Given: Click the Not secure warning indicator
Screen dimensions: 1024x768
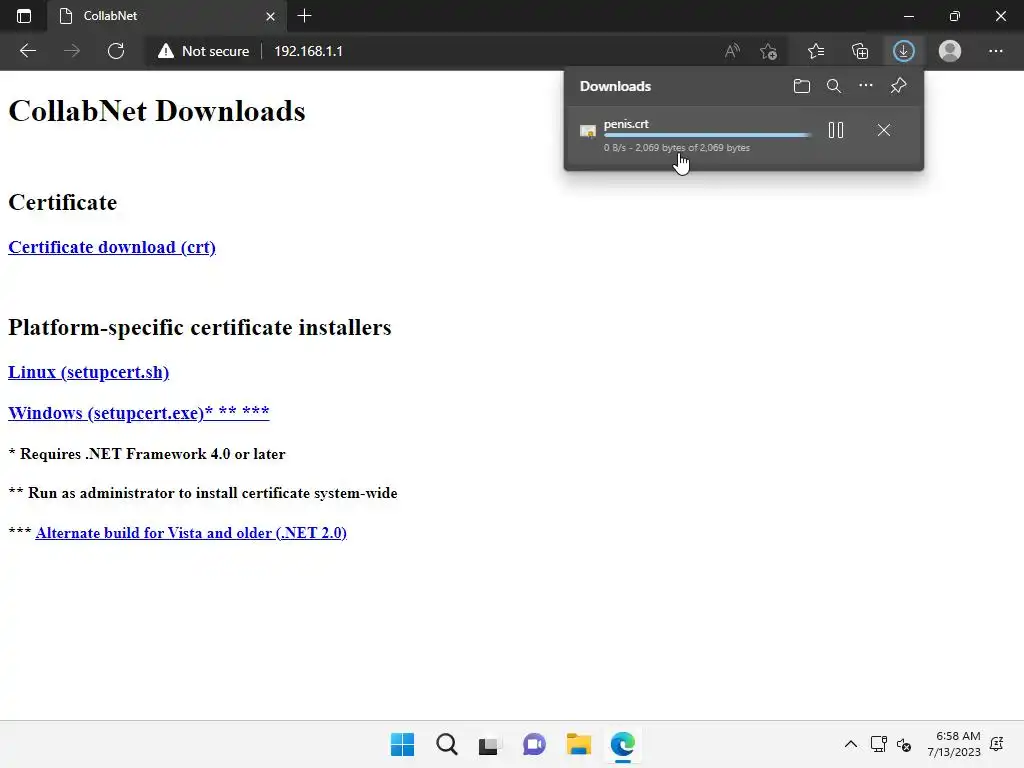Looking at the screenshot, I should point(203,51).
